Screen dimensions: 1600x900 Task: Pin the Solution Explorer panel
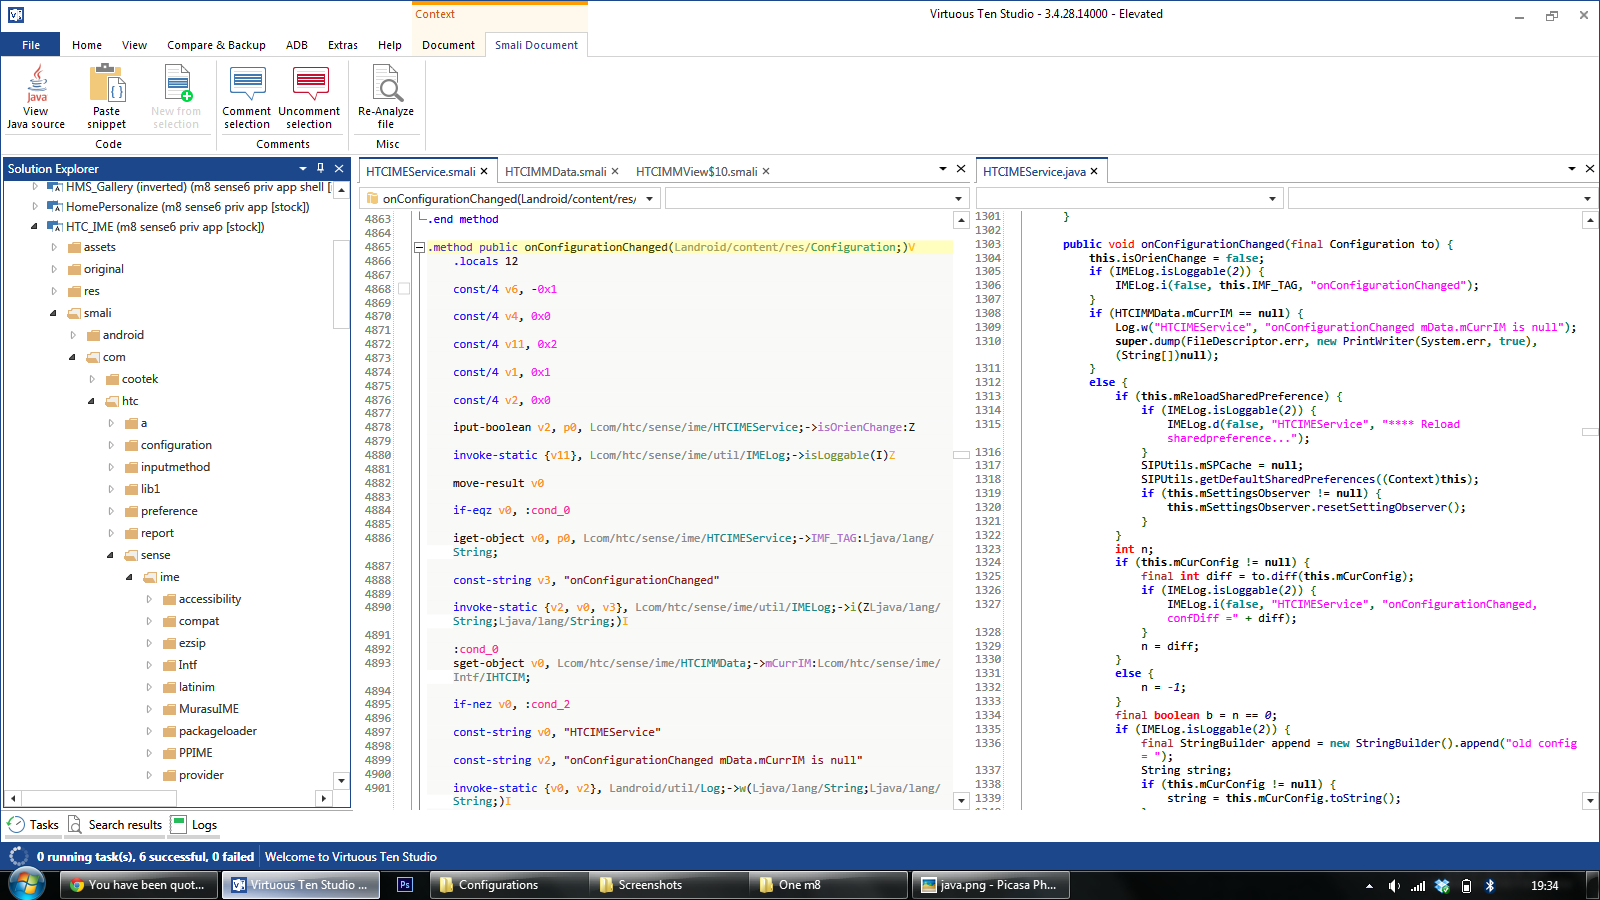[320, 168]
